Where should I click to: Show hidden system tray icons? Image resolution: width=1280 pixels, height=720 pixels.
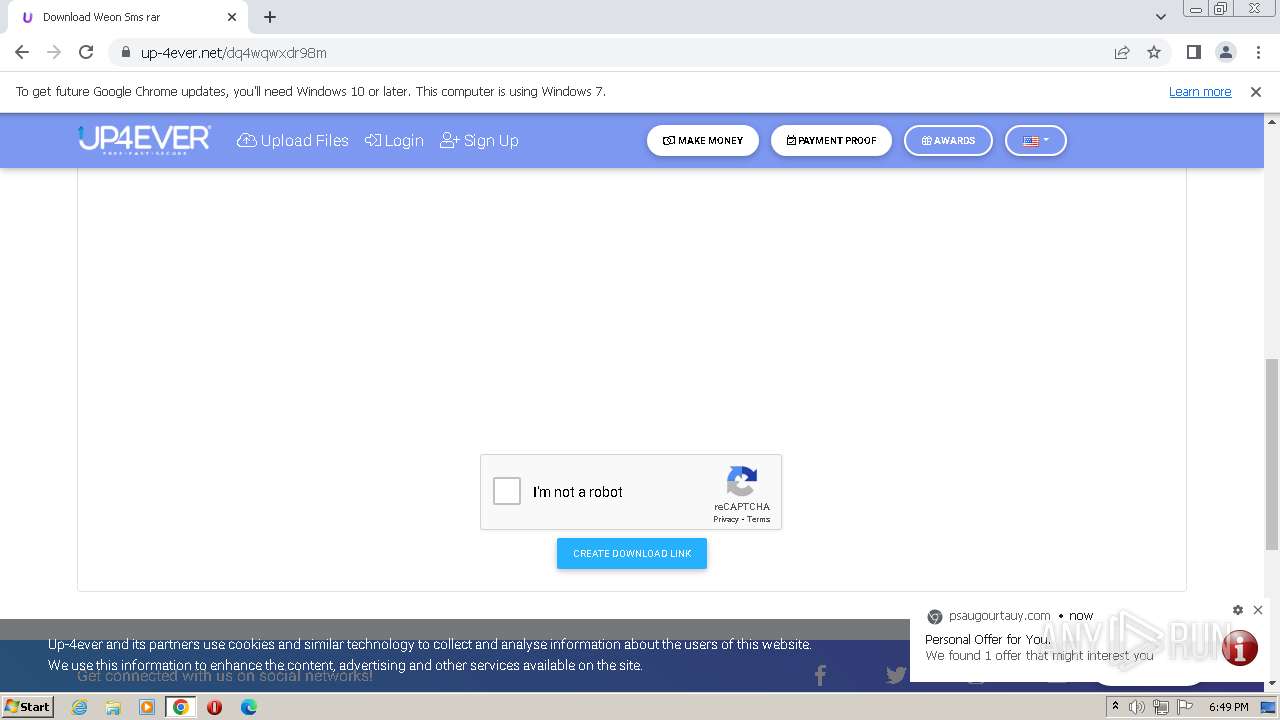(x=1115, y=707)
